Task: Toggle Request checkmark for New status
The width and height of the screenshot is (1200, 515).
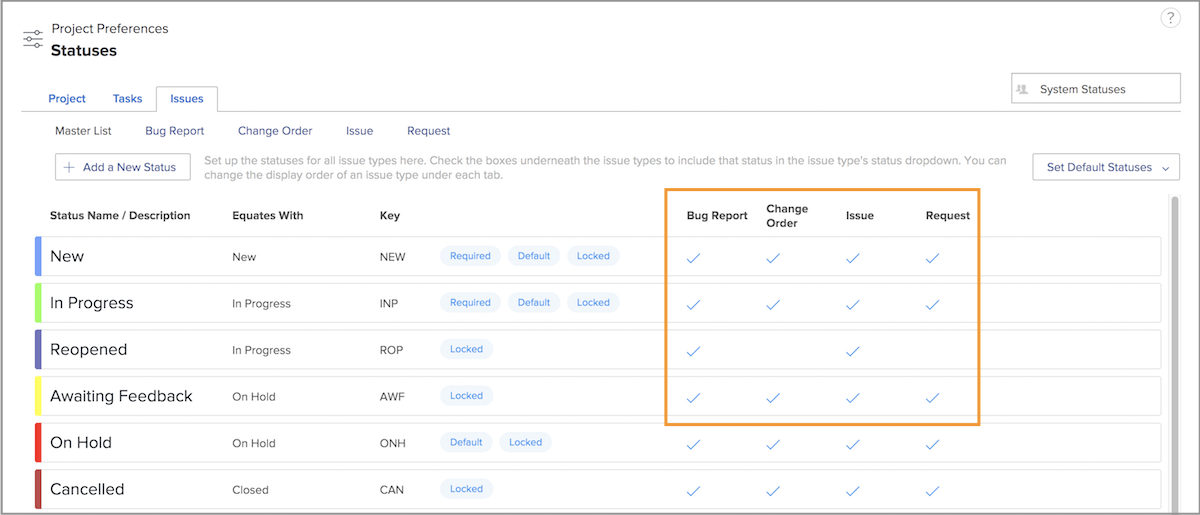Action: pos(932,257)
